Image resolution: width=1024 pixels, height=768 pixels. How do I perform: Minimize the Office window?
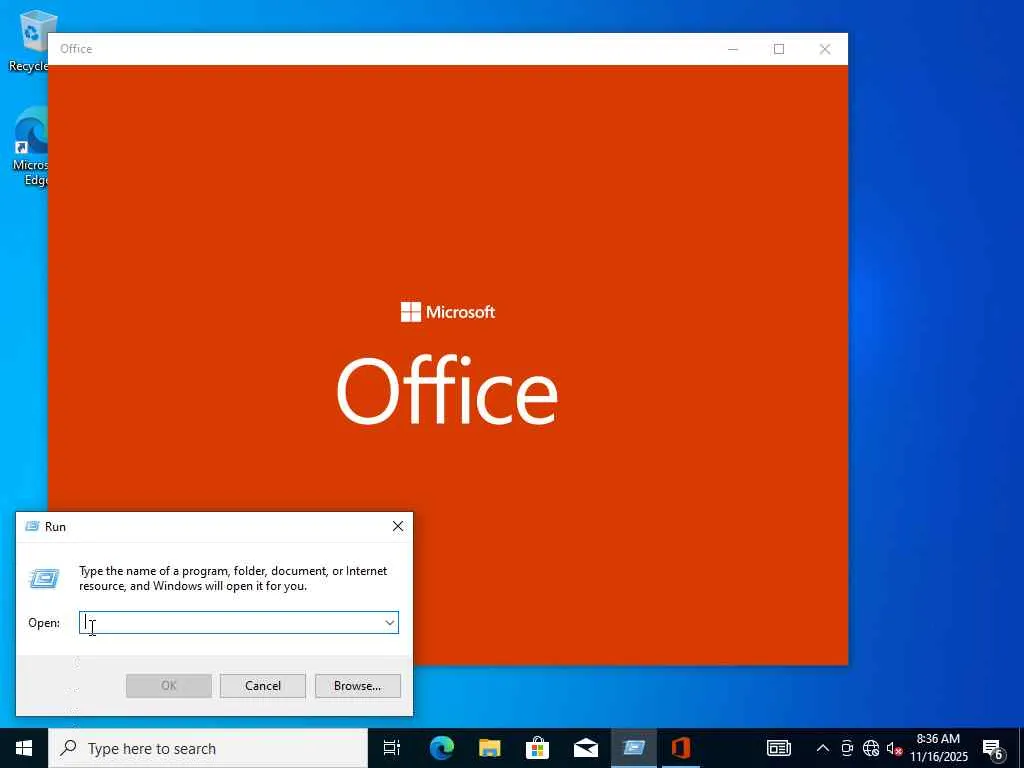tap(733, 49)
